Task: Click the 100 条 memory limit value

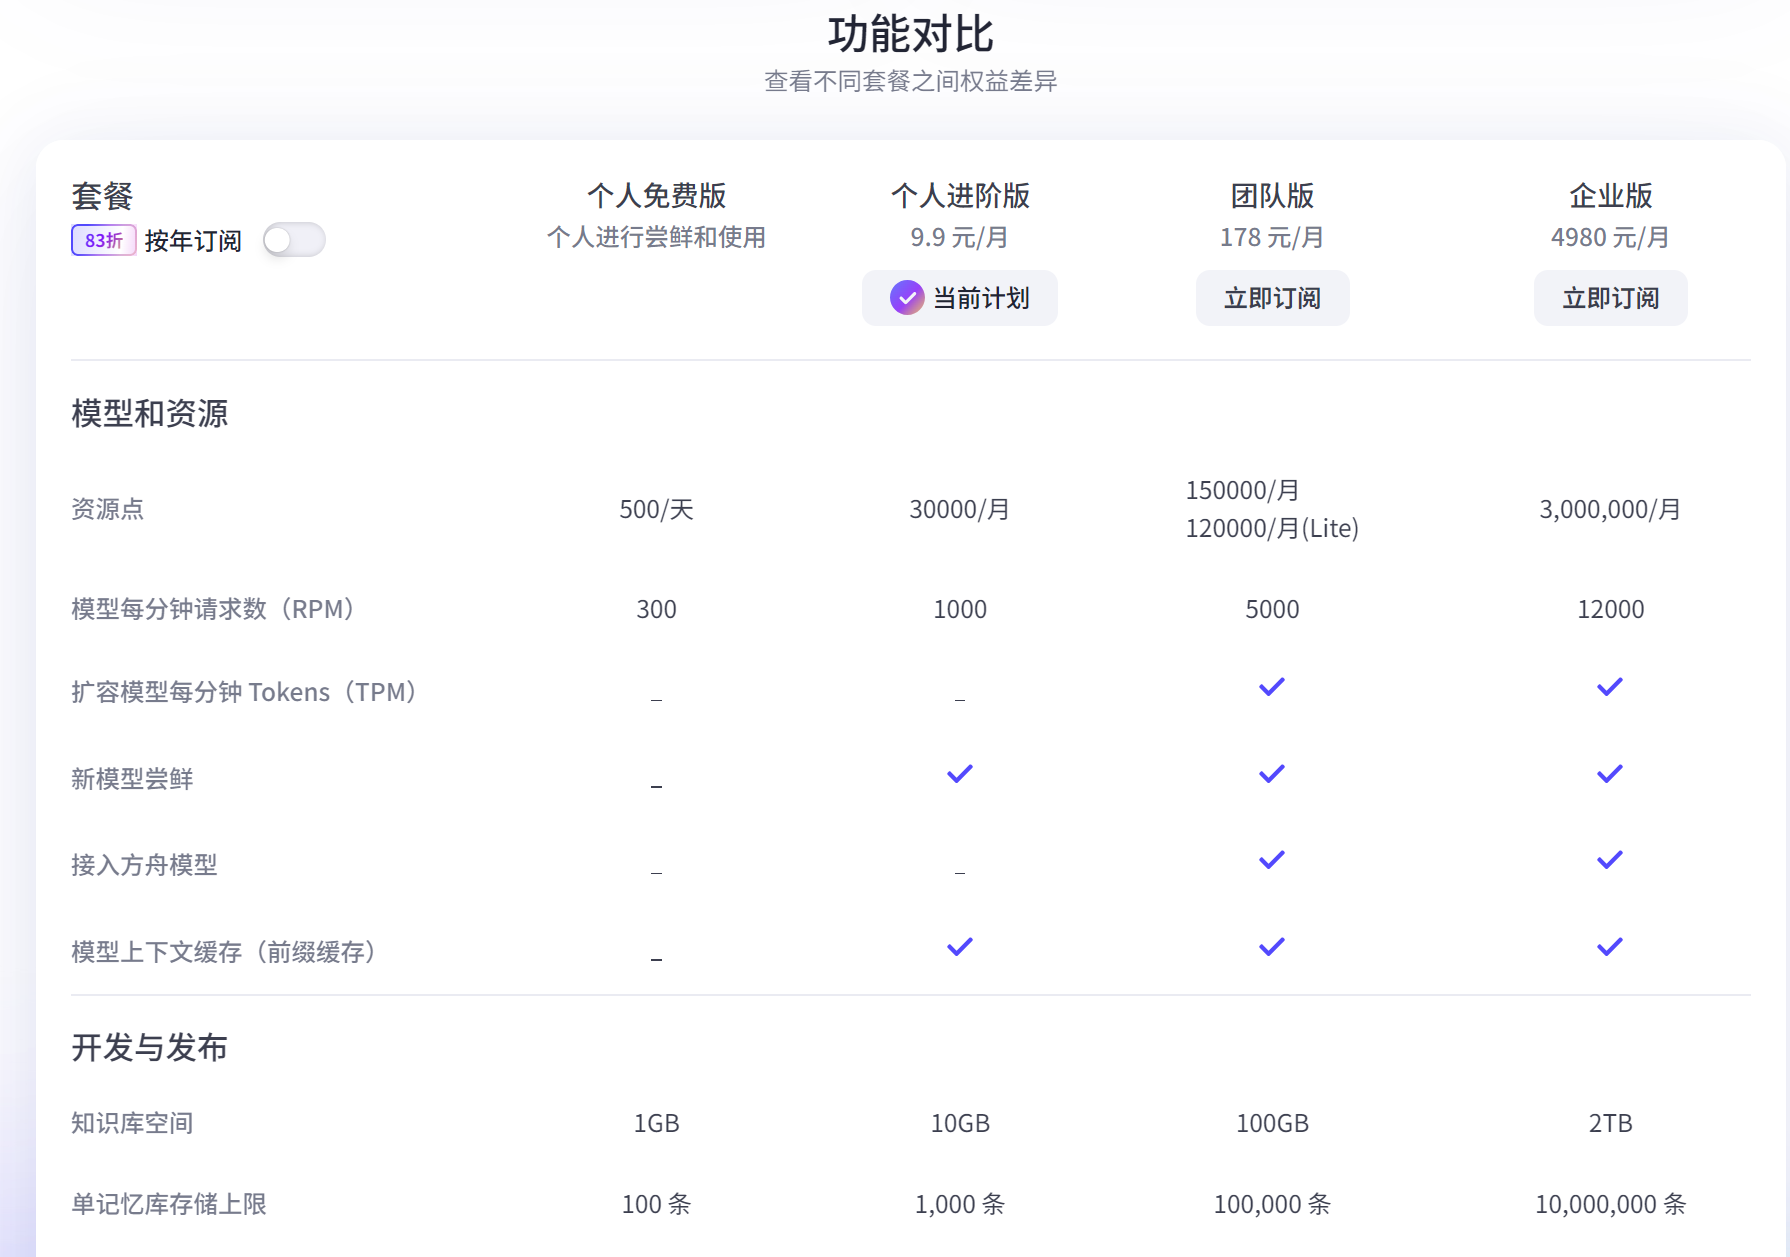Action: [x=657, y=1204]
